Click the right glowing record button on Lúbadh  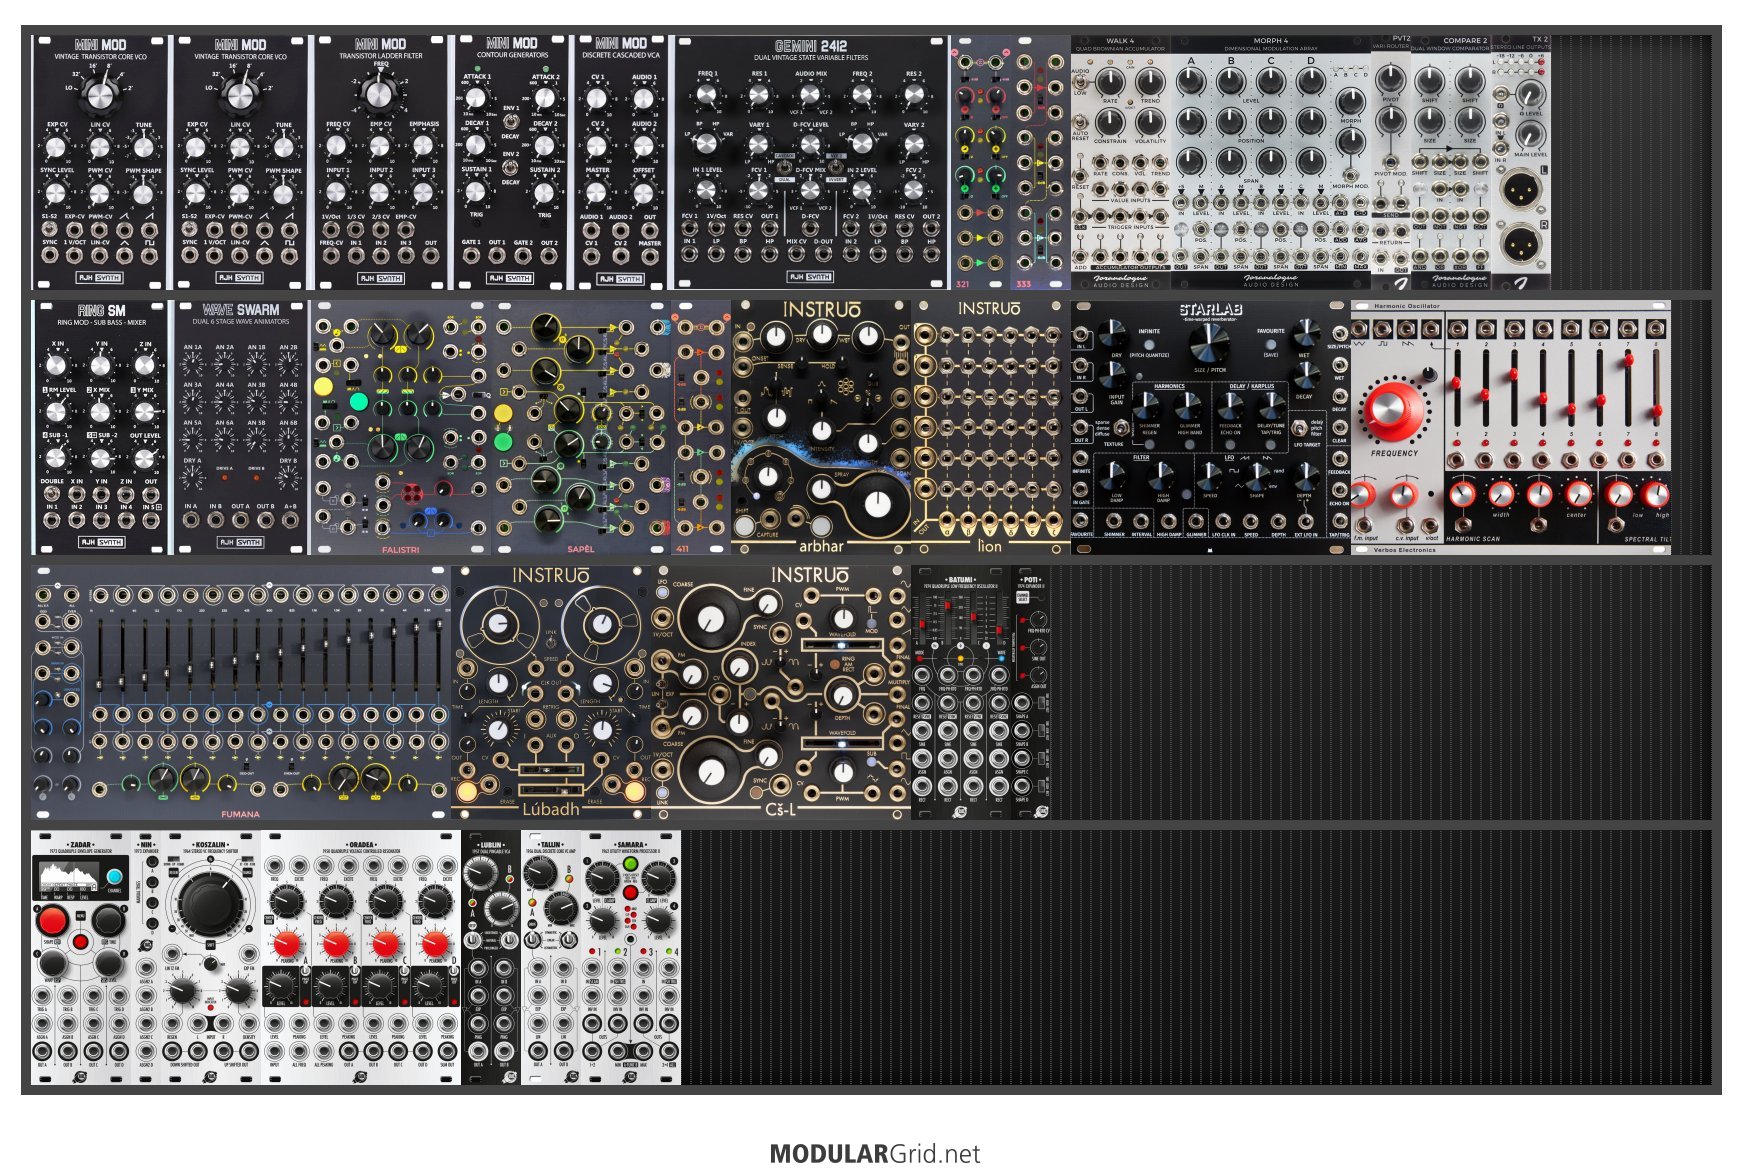pos(634,792)
